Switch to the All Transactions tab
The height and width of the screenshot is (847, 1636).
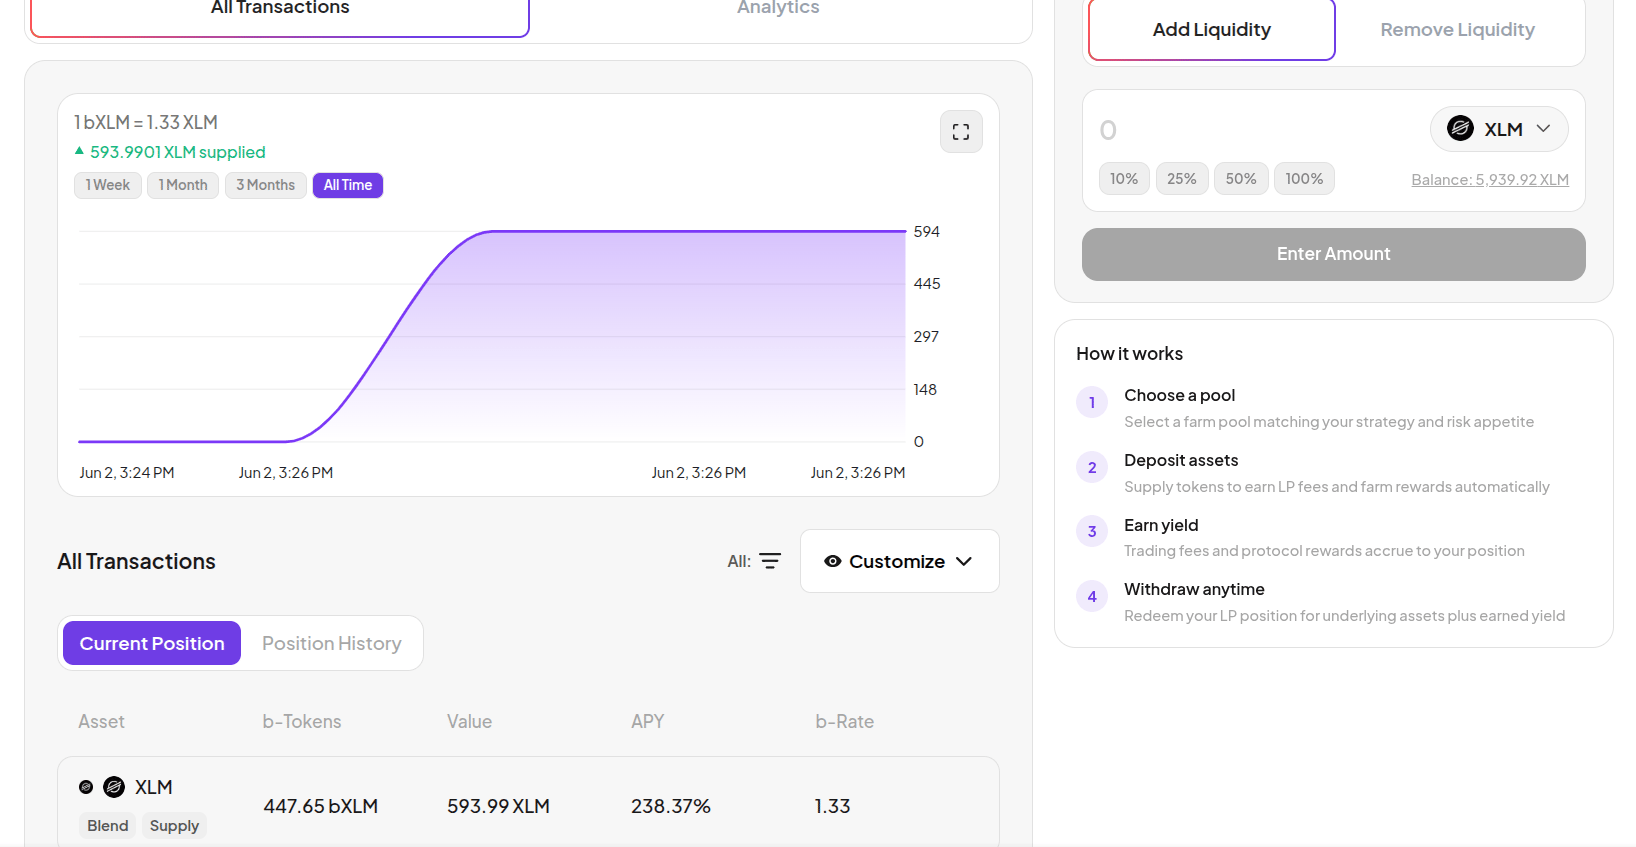click(x=280, y=12)
